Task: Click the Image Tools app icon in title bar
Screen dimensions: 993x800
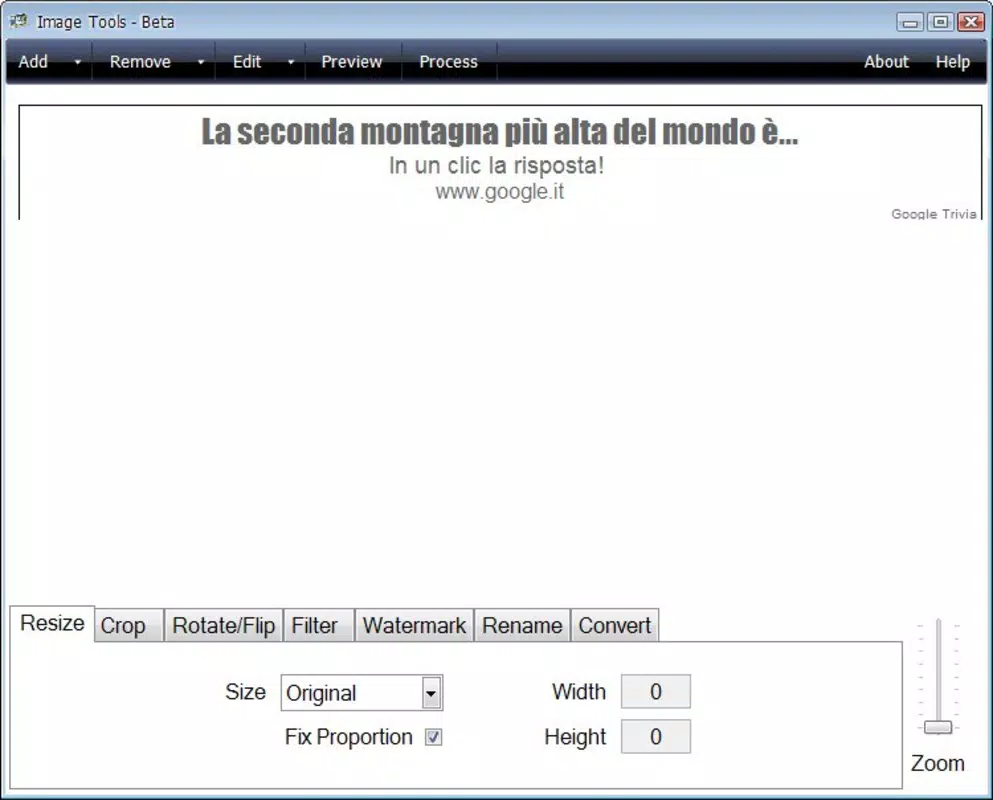Action: click(18, 21)
